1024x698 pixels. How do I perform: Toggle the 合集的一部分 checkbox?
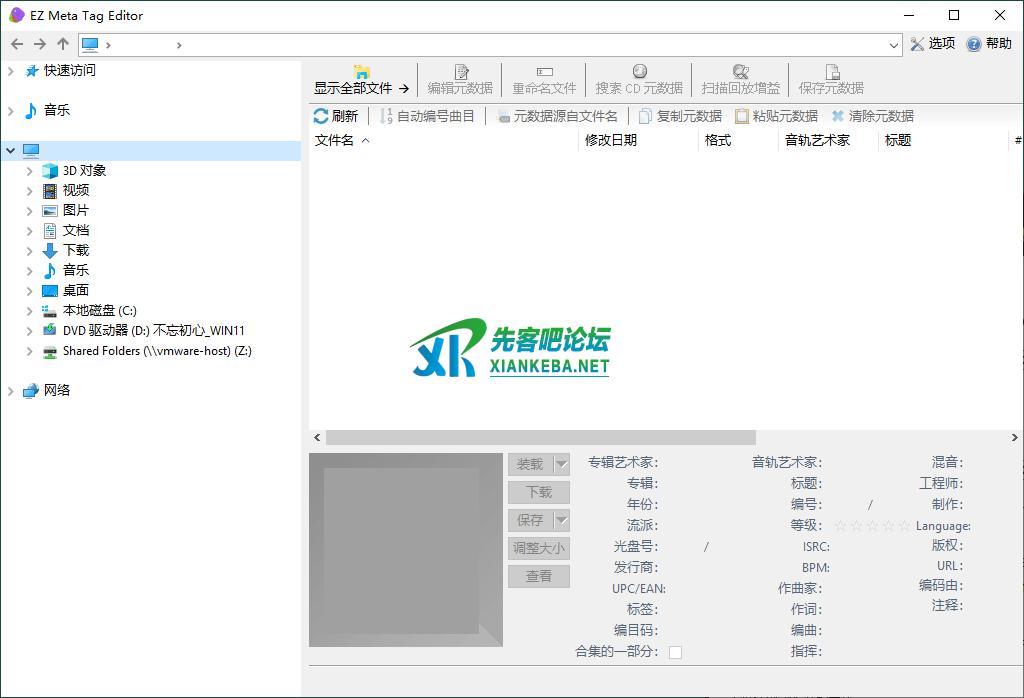[x=675, y=652]
